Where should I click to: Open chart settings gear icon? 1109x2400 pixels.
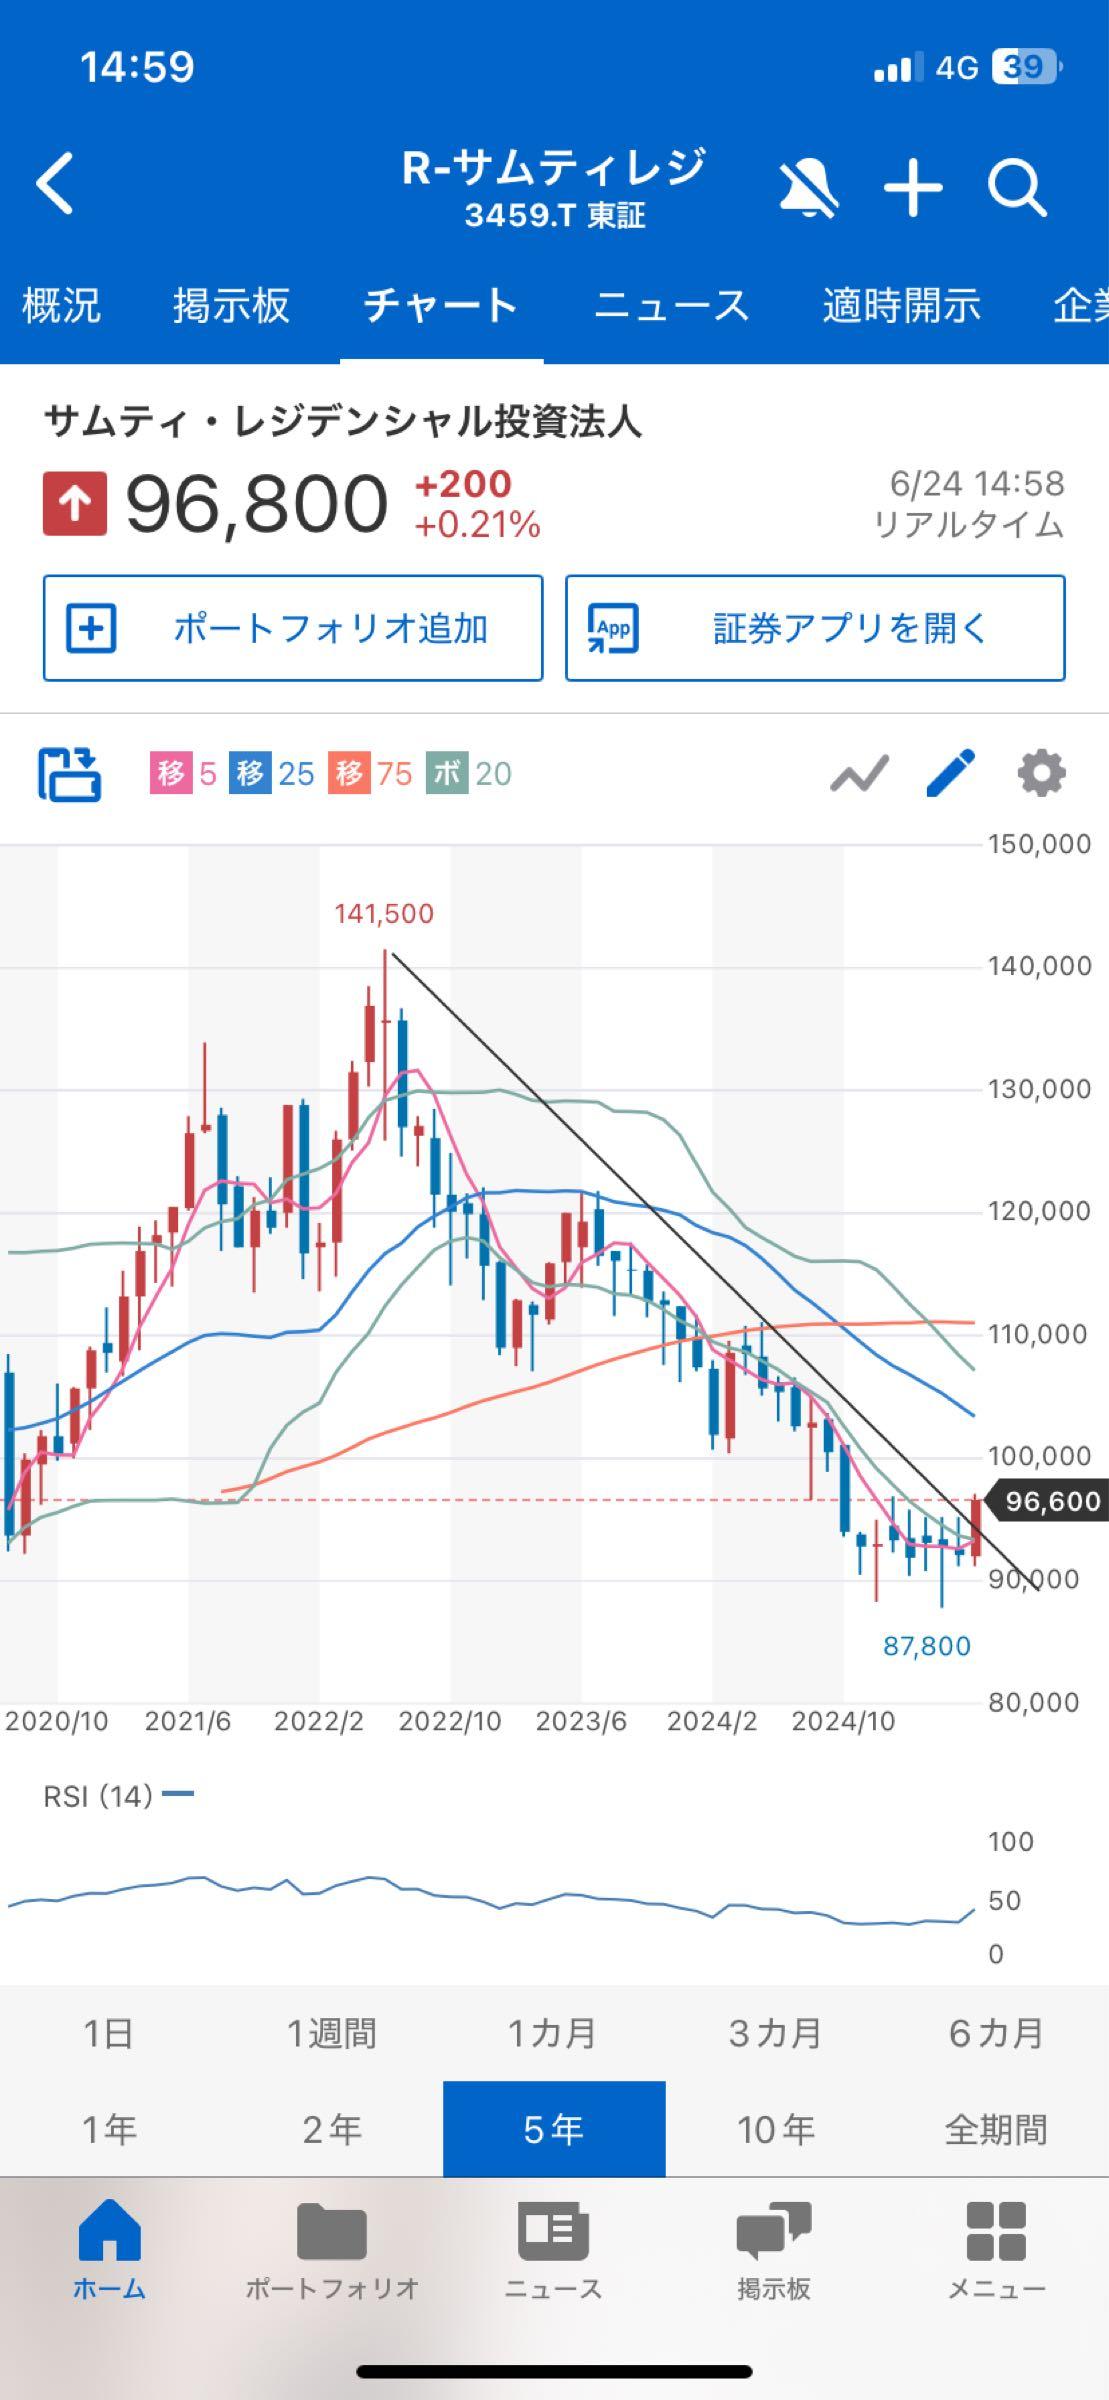click(1041, 774)
